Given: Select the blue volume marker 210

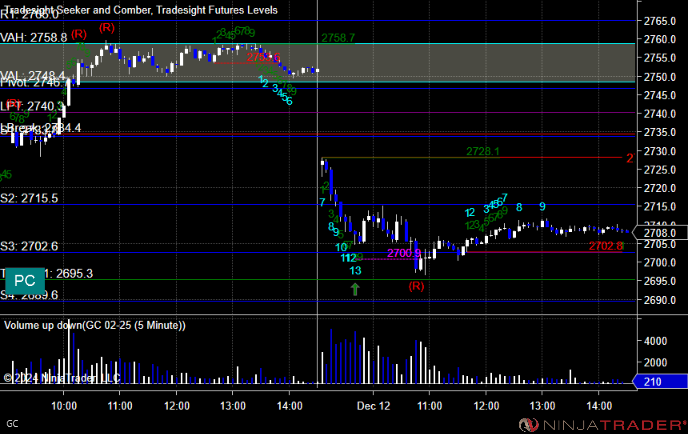Looking at the screenshot, I should tap(660, 381).
